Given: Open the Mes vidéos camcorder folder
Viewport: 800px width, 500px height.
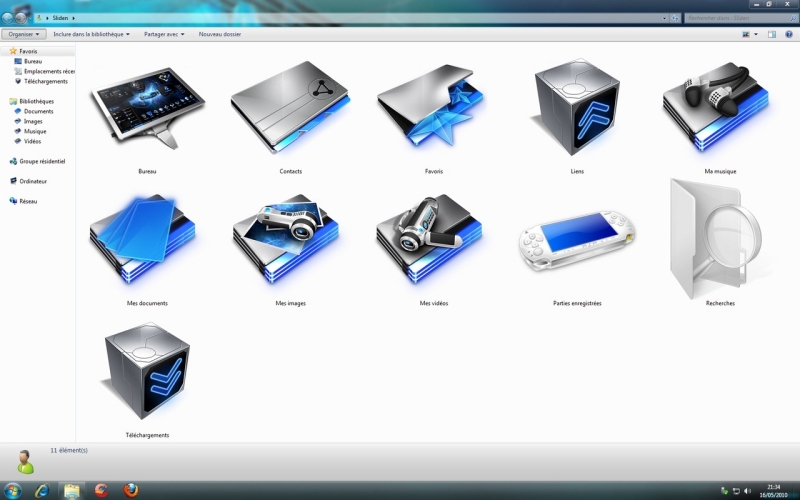Looking at the screenshot, I should (x=430, y=238).
